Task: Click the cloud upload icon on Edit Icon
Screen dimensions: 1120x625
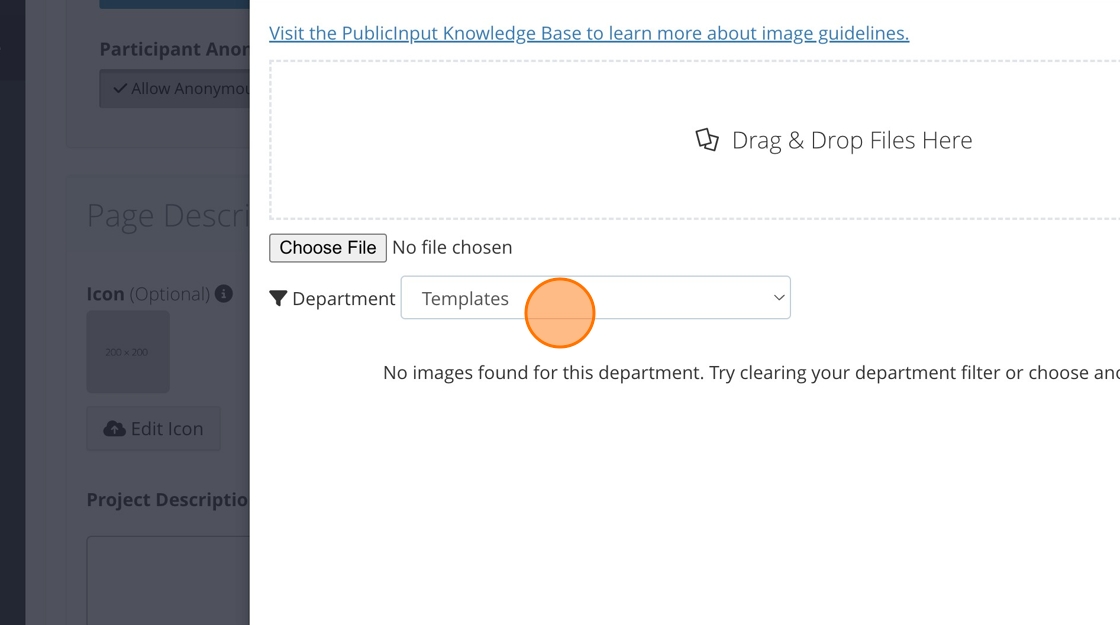Action: tap(115, 429)
